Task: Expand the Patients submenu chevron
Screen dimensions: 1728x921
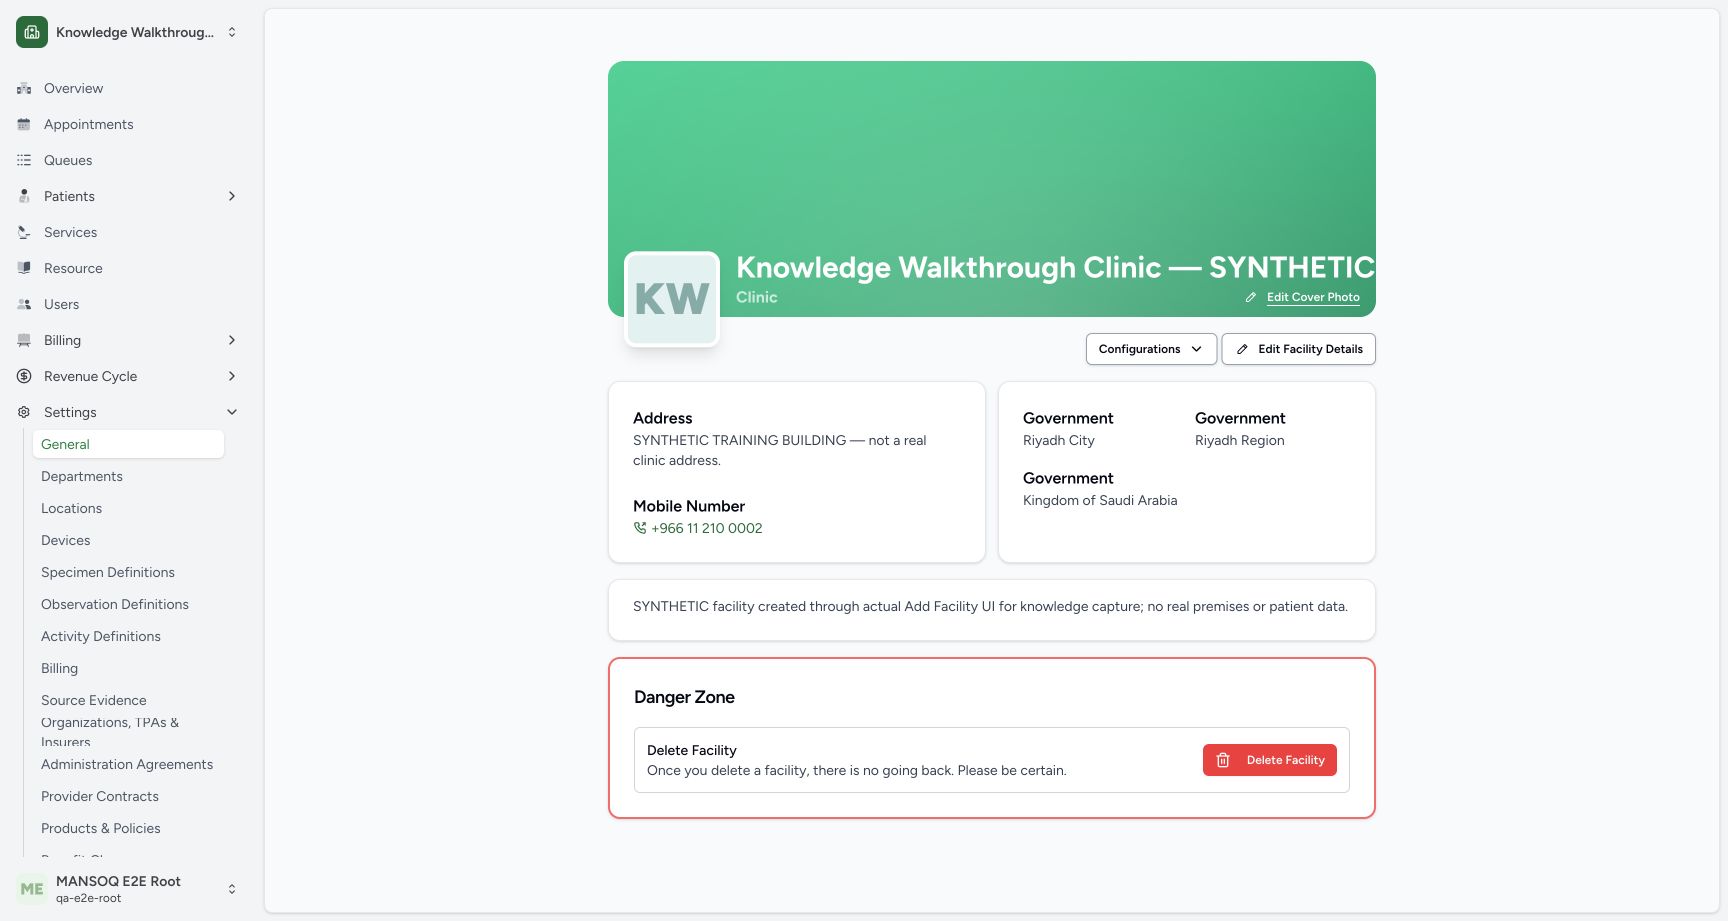Action: point(232,196)
